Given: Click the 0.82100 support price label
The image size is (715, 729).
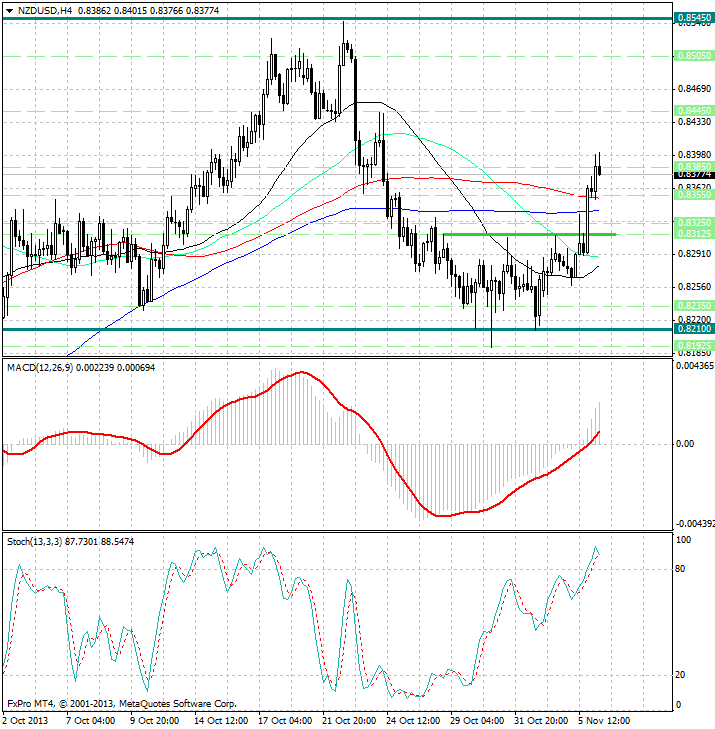Looking at the screenshot, I should [x=693, y=329].
